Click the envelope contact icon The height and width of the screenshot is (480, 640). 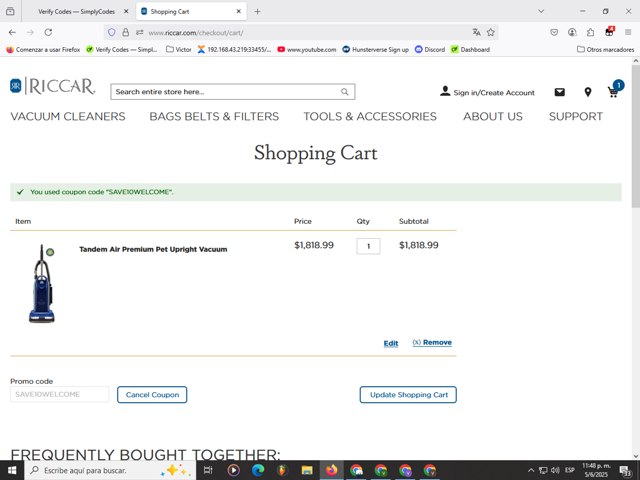(560, 92)
